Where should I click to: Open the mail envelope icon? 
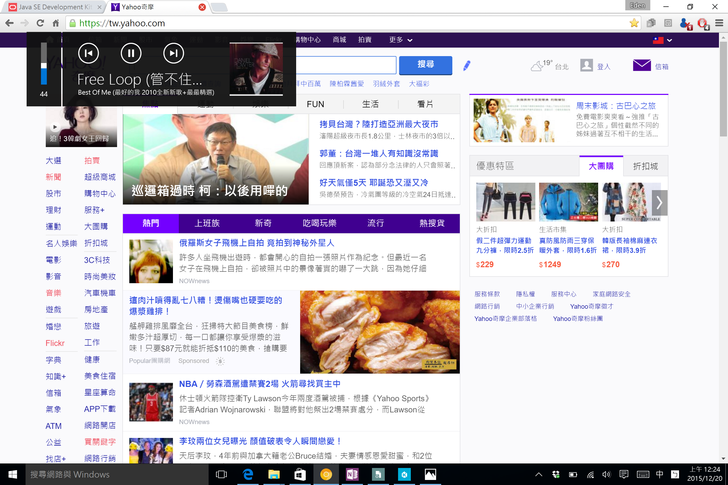[641, 66]
